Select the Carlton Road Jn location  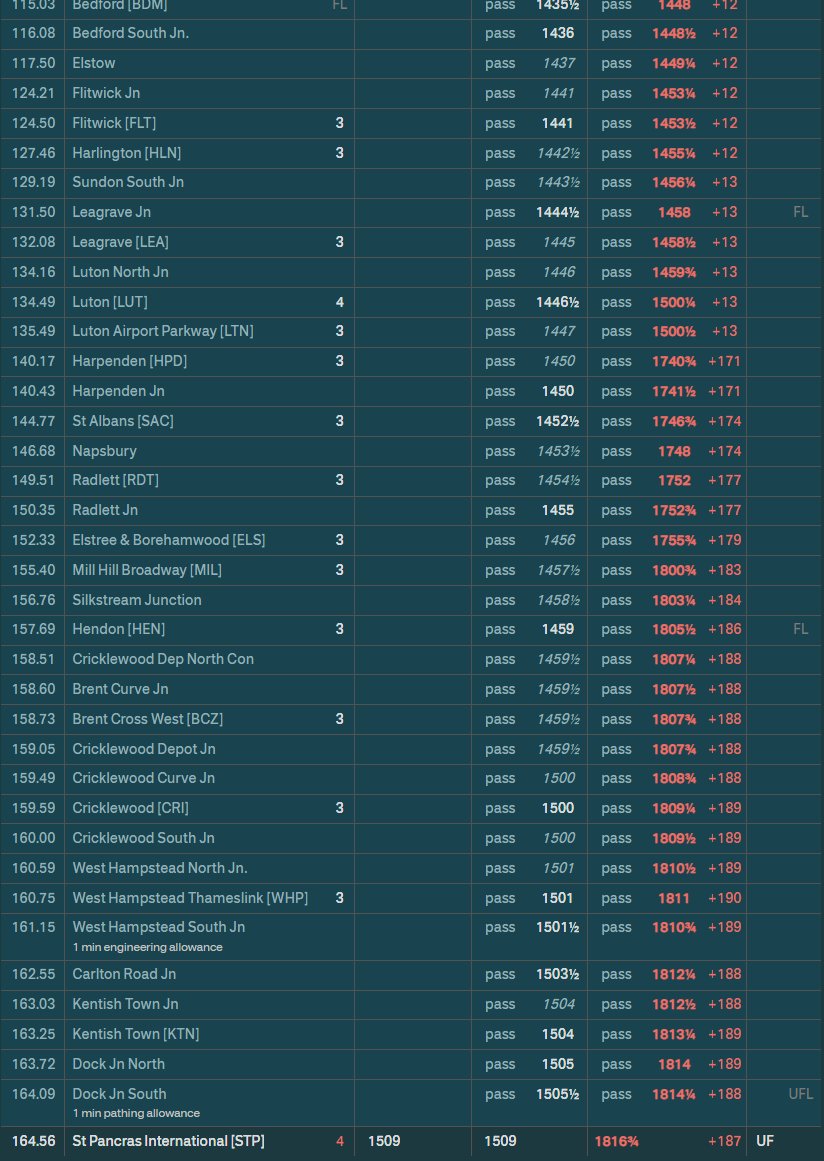(x=124, y=974)
